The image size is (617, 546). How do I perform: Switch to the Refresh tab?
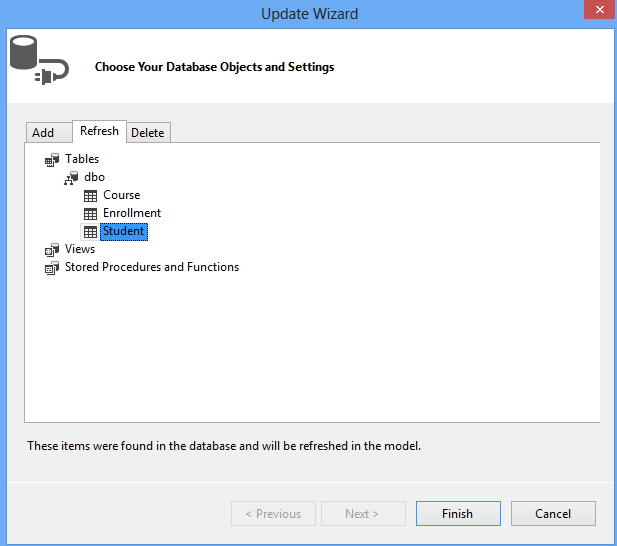tap(99, 131)
